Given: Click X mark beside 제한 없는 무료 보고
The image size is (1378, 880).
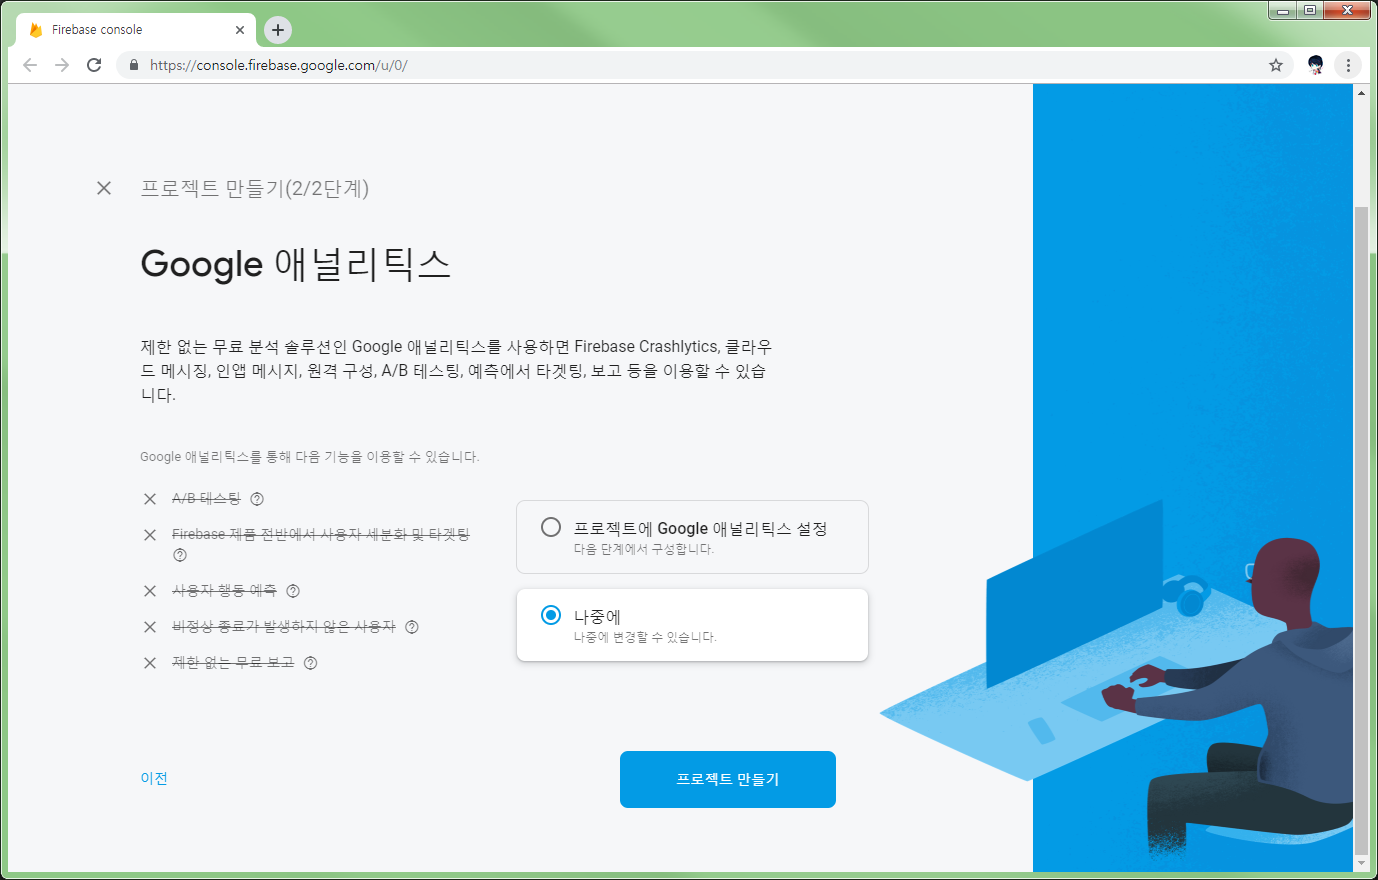Looking at the screenshot, I should [x=150, y=663].
